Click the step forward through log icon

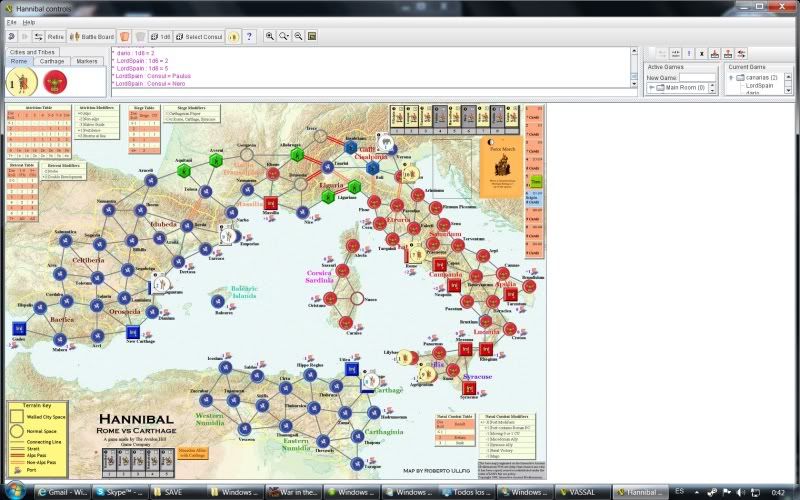(24, 37)
